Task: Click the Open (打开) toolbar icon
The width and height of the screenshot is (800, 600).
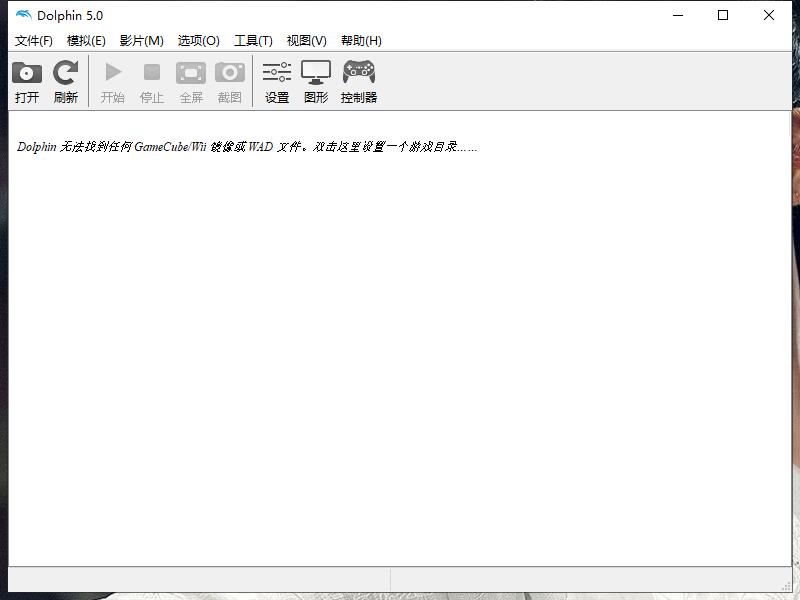Action: coord(26,78)
